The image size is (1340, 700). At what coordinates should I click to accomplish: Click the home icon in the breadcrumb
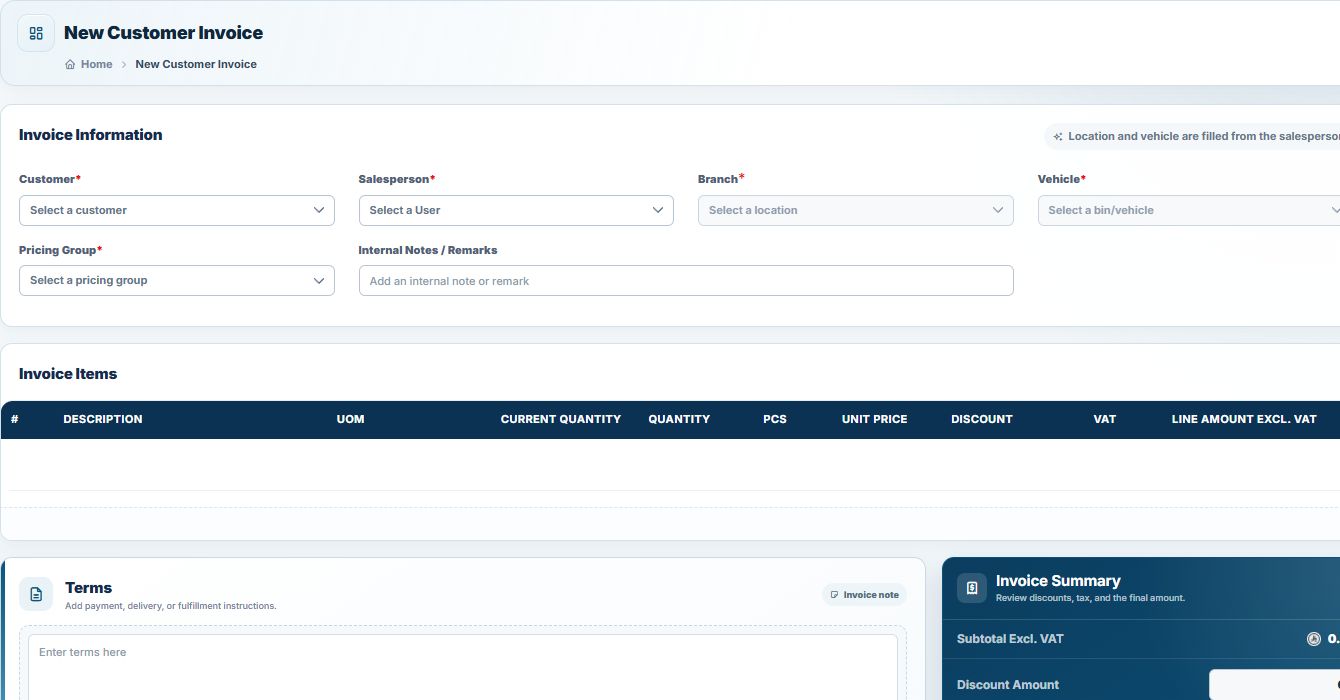tap(70, 64)
